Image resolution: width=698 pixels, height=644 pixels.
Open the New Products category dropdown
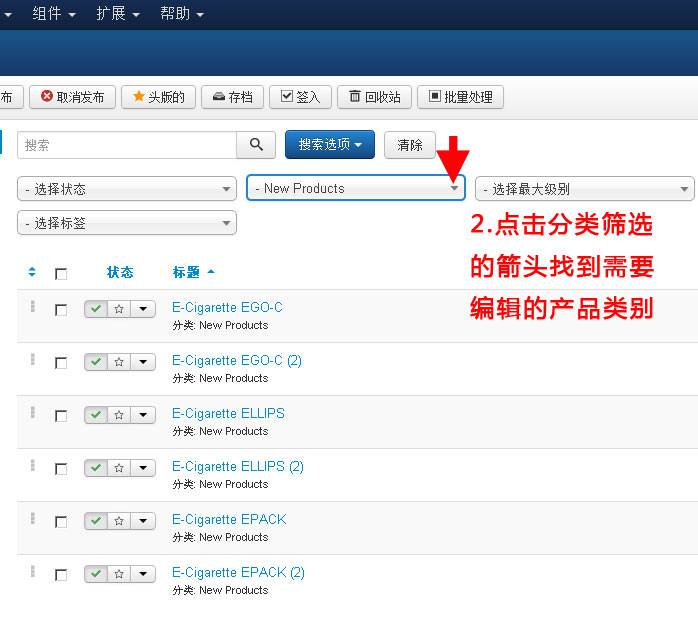coord(356,188)
